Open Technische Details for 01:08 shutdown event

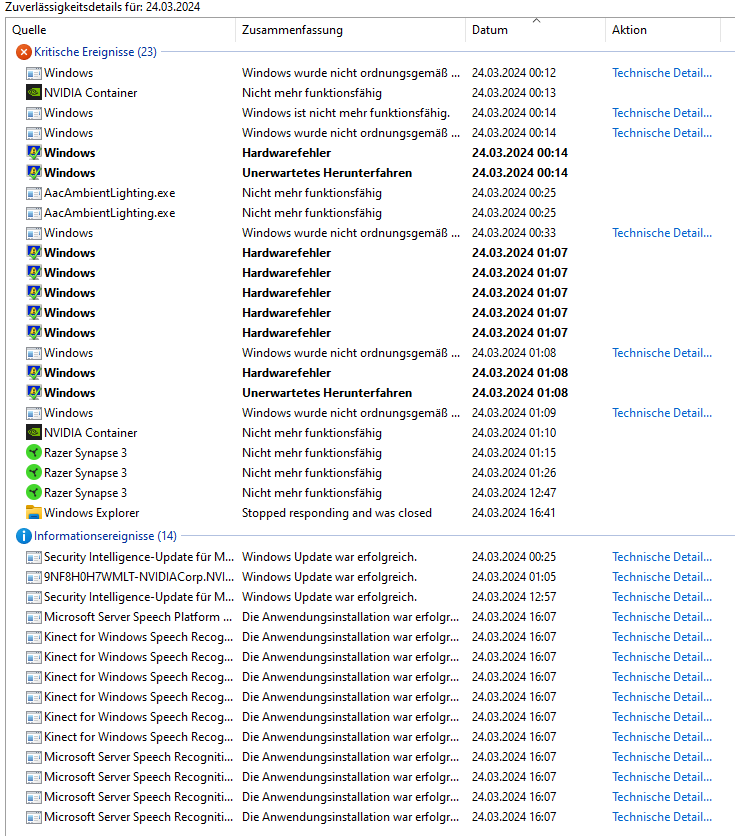coord(662,352)
